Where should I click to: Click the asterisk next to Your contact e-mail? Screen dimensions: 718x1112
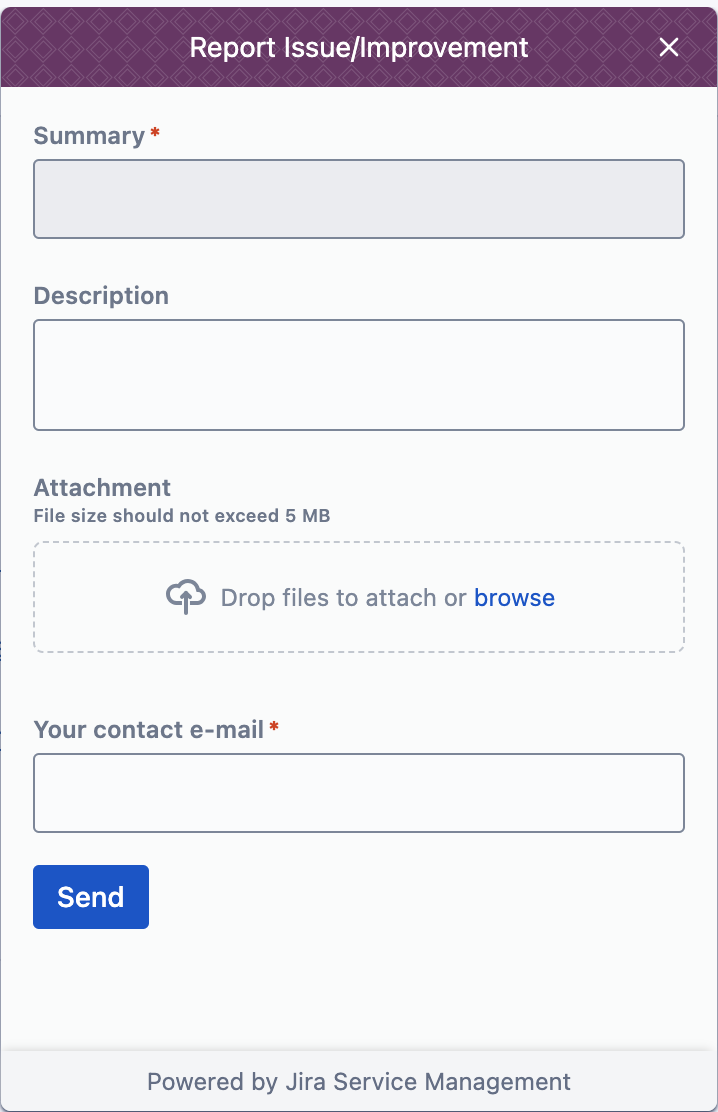tap(274, 726)
